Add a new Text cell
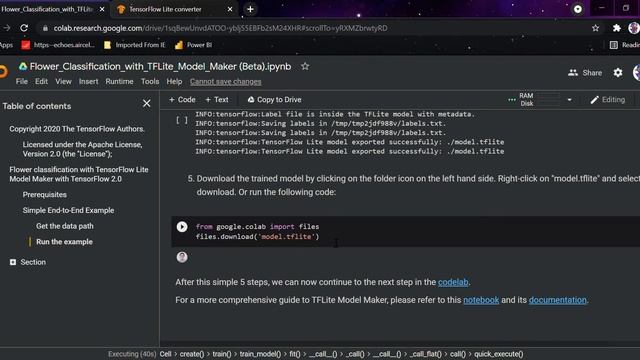The image size is (640, 360). point(217,100)
